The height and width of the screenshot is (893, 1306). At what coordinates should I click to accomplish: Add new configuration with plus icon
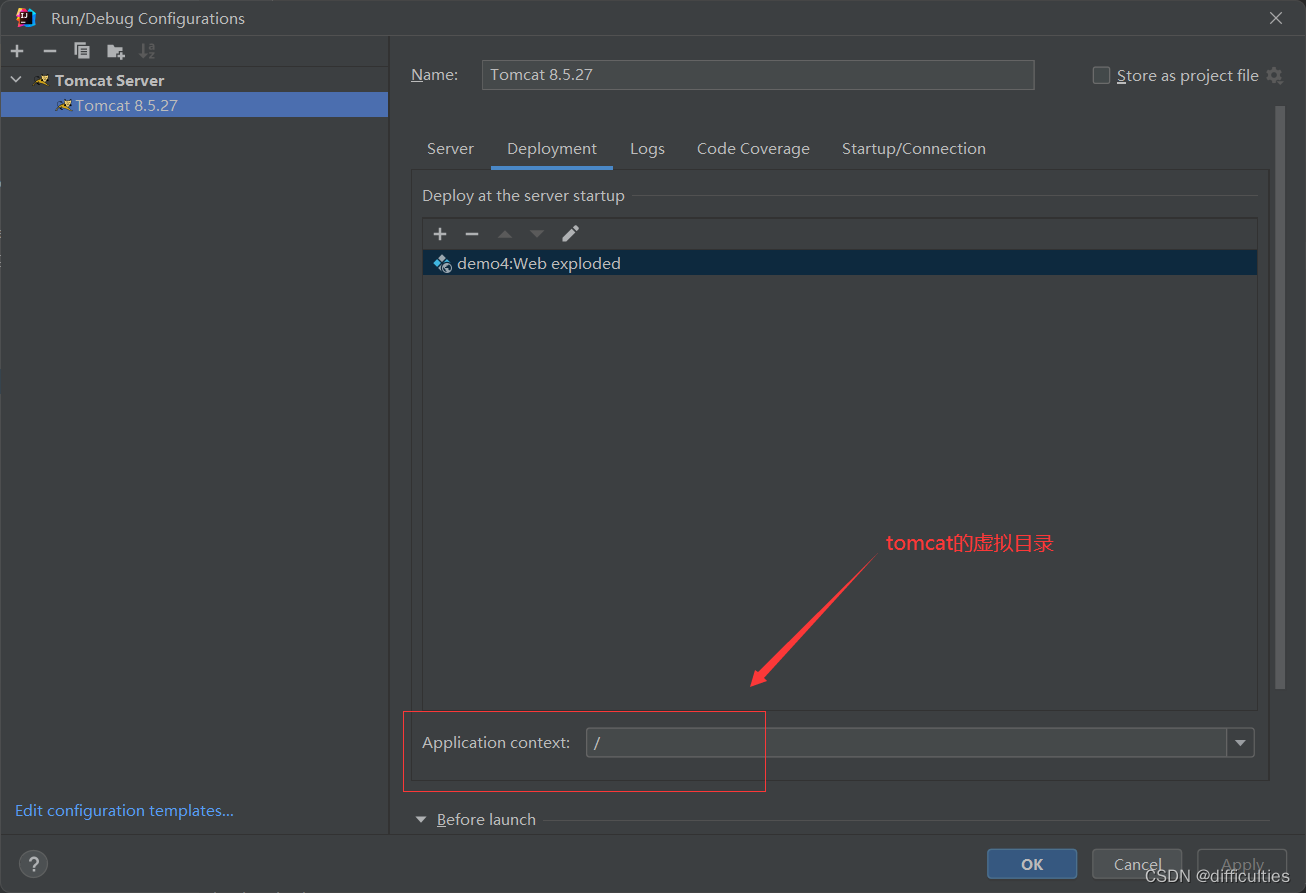[x=17, y=51]
